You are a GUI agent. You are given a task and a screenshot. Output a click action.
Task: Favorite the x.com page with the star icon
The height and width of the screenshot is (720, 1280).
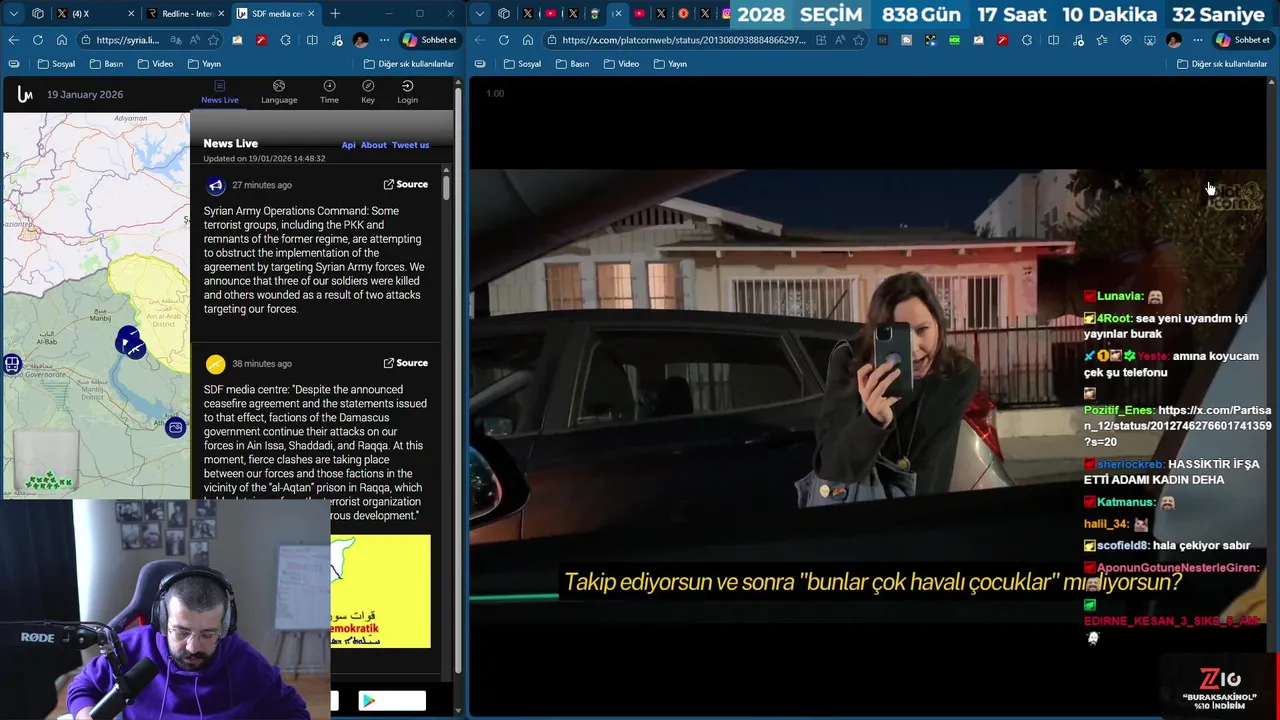[x=858, y=40]
